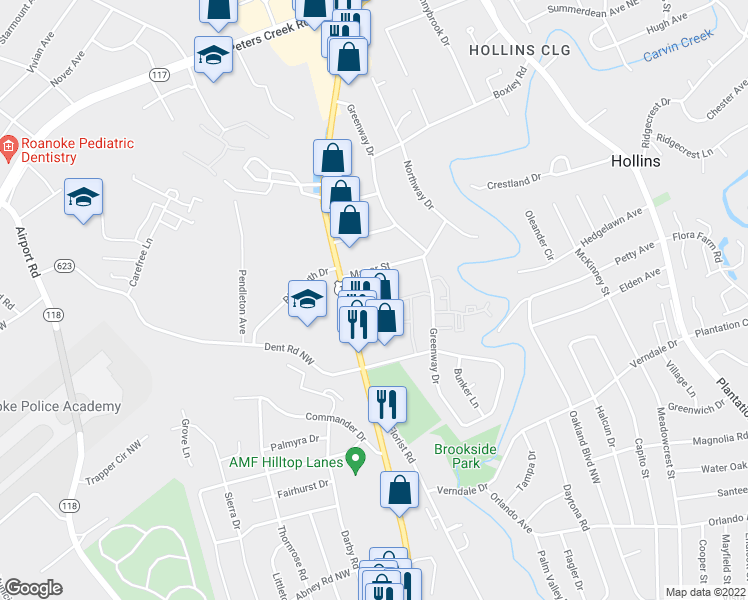
Task: Click the Hollins town label
Action: point(636,161)
